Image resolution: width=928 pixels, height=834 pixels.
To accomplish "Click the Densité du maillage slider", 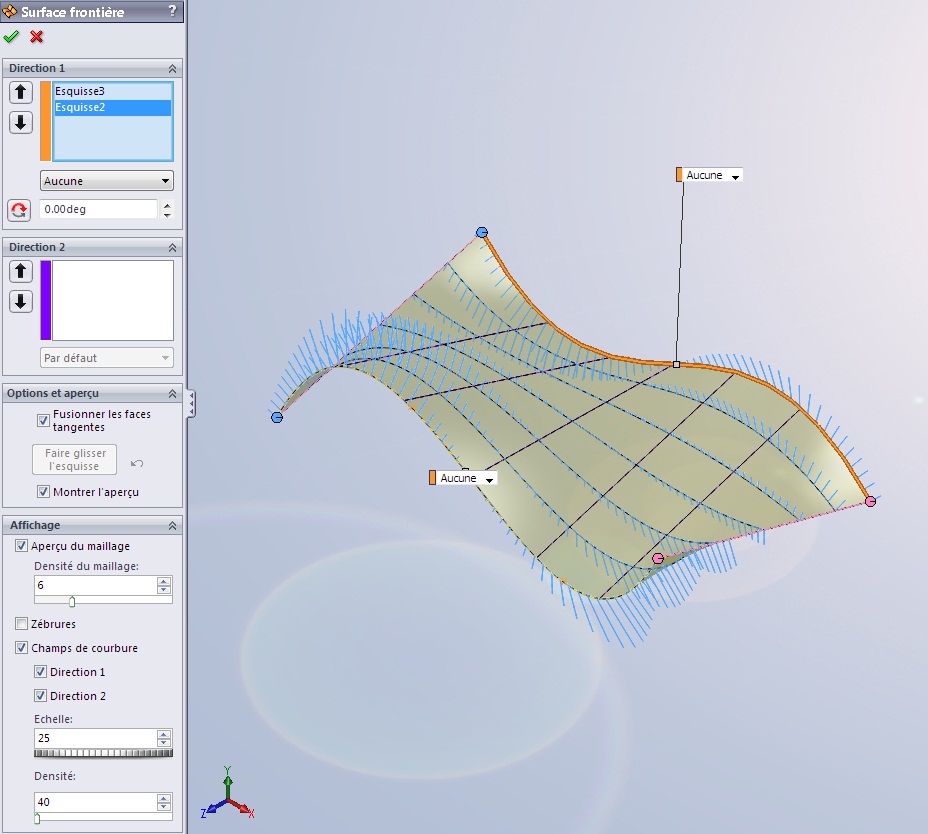I will pos(72,601).
